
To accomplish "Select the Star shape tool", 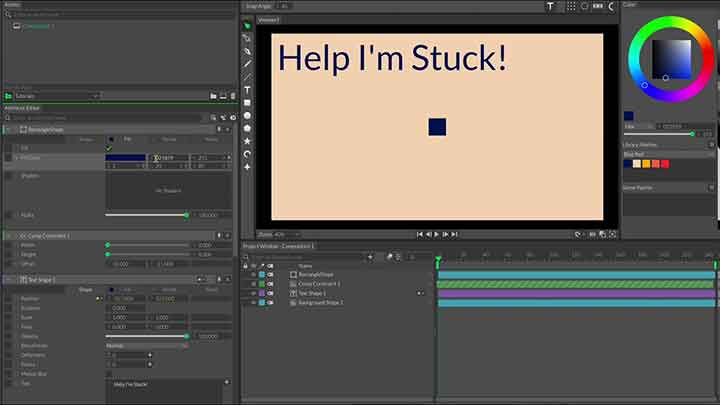I will 247,141.
